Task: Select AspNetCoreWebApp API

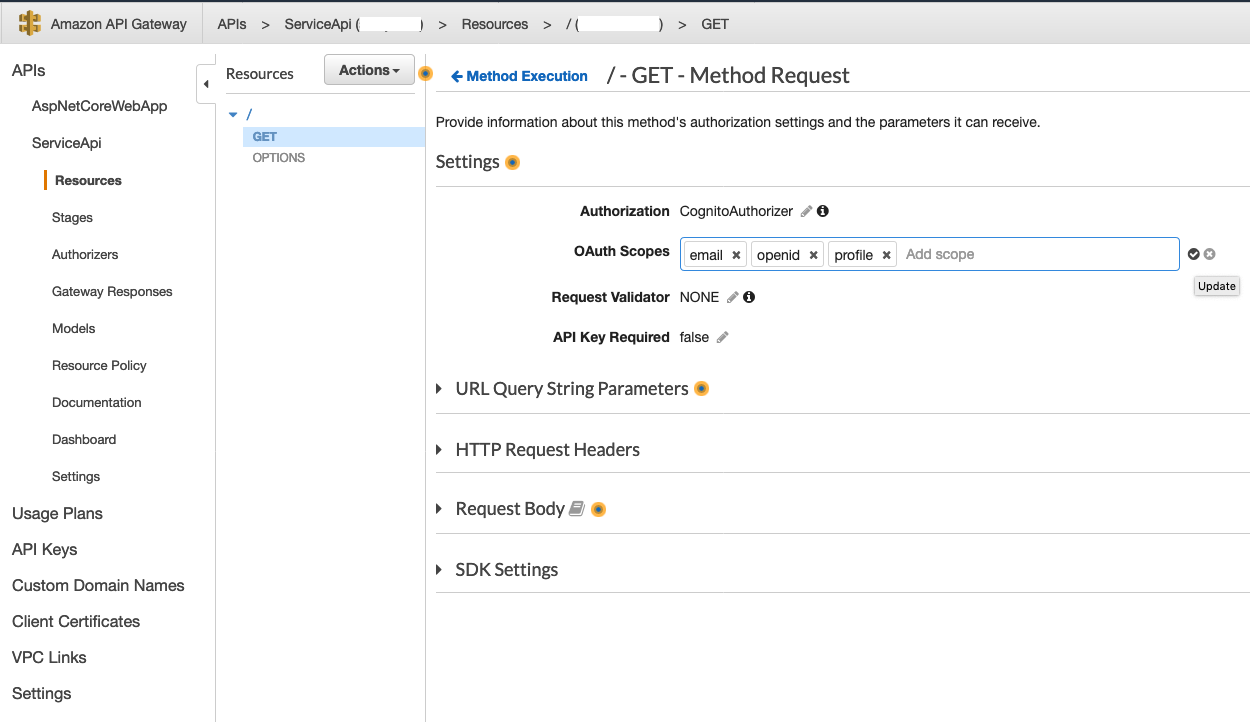Action: (100, 106)
